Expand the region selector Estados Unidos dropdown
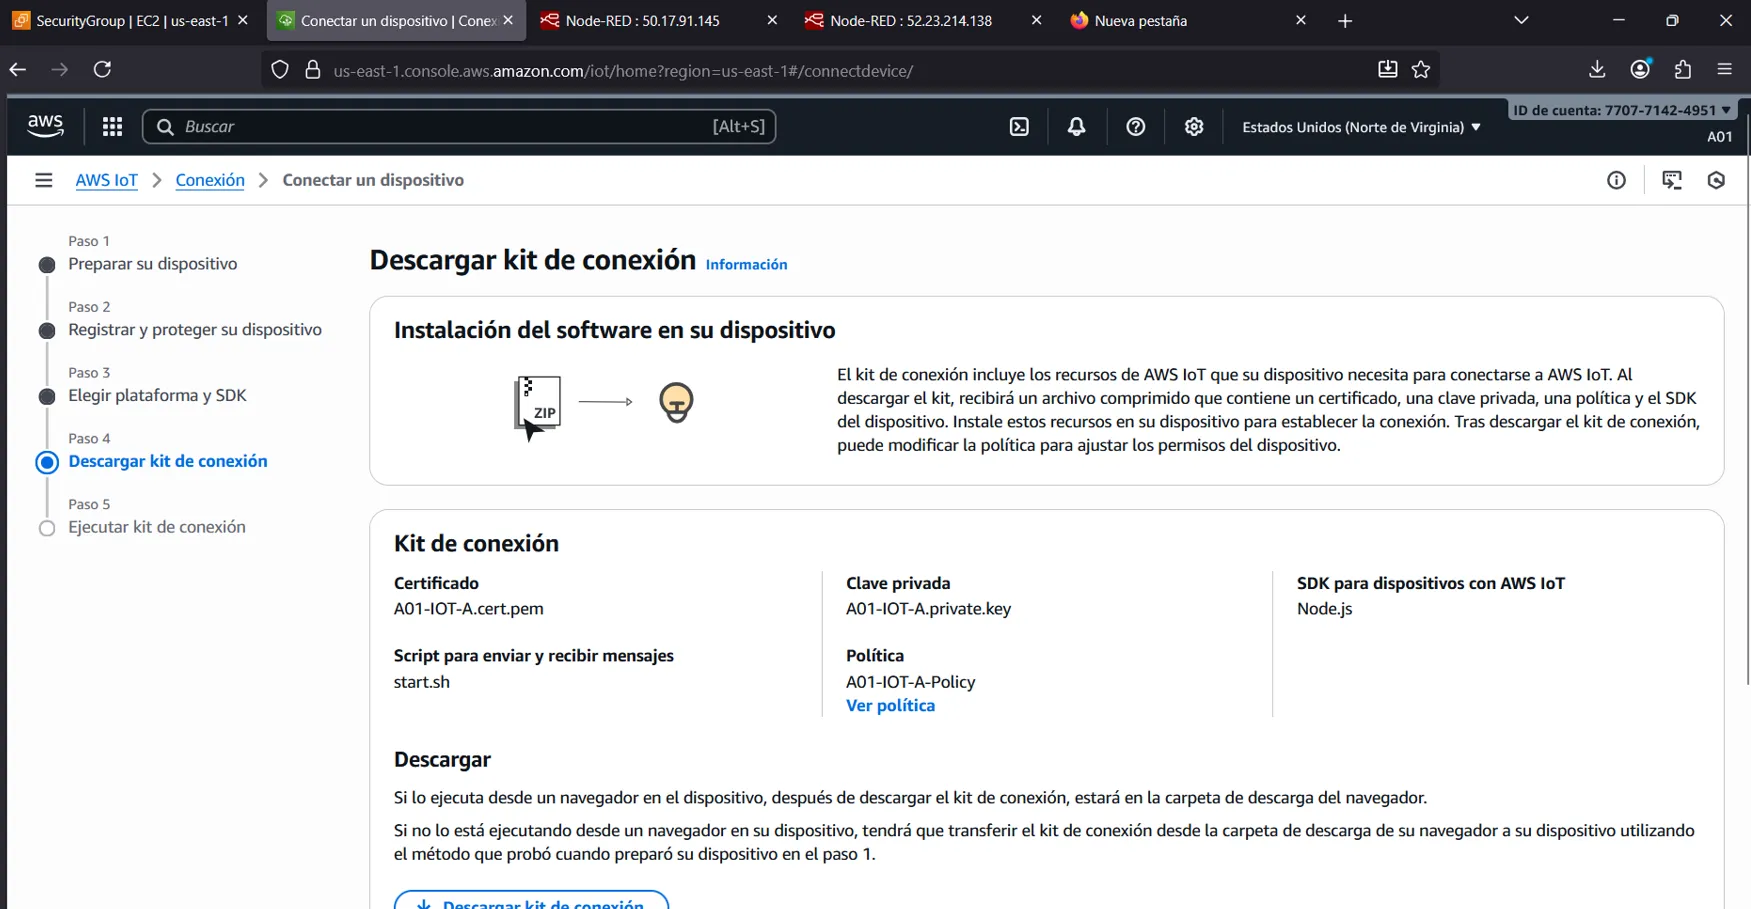 (1360, 127)
